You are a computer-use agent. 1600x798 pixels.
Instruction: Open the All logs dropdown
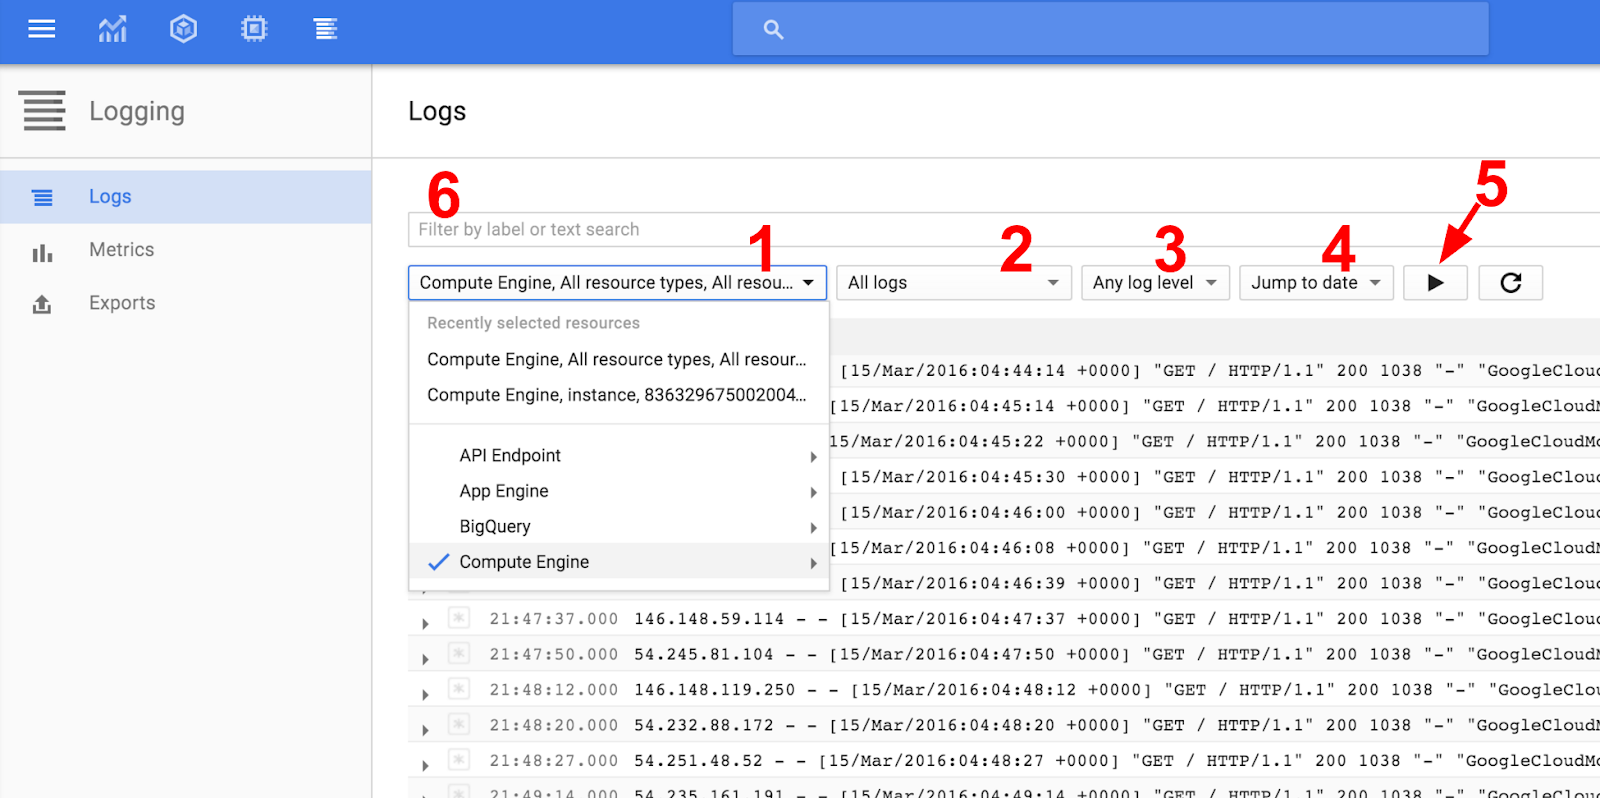click(953, 283)
